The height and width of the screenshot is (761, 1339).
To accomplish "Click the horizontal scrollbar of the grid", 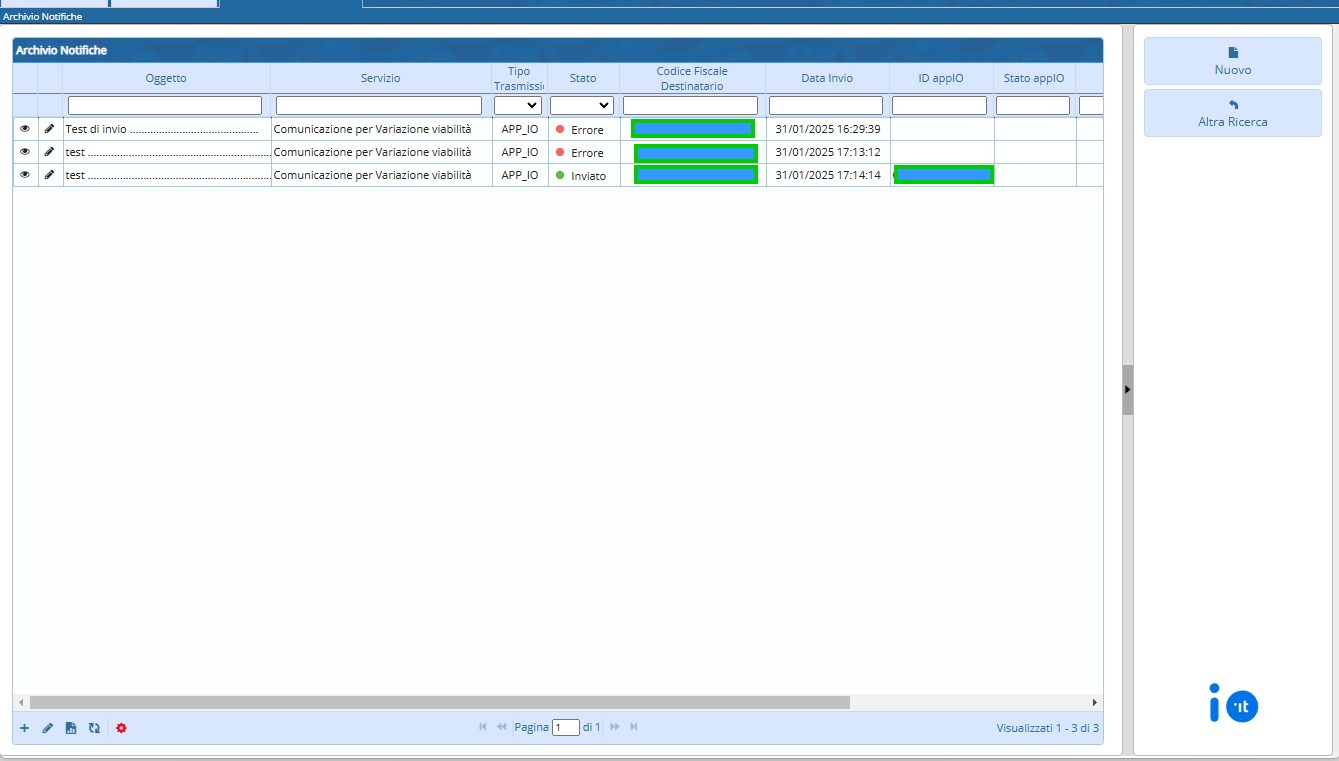I will (x=440, y=703).
